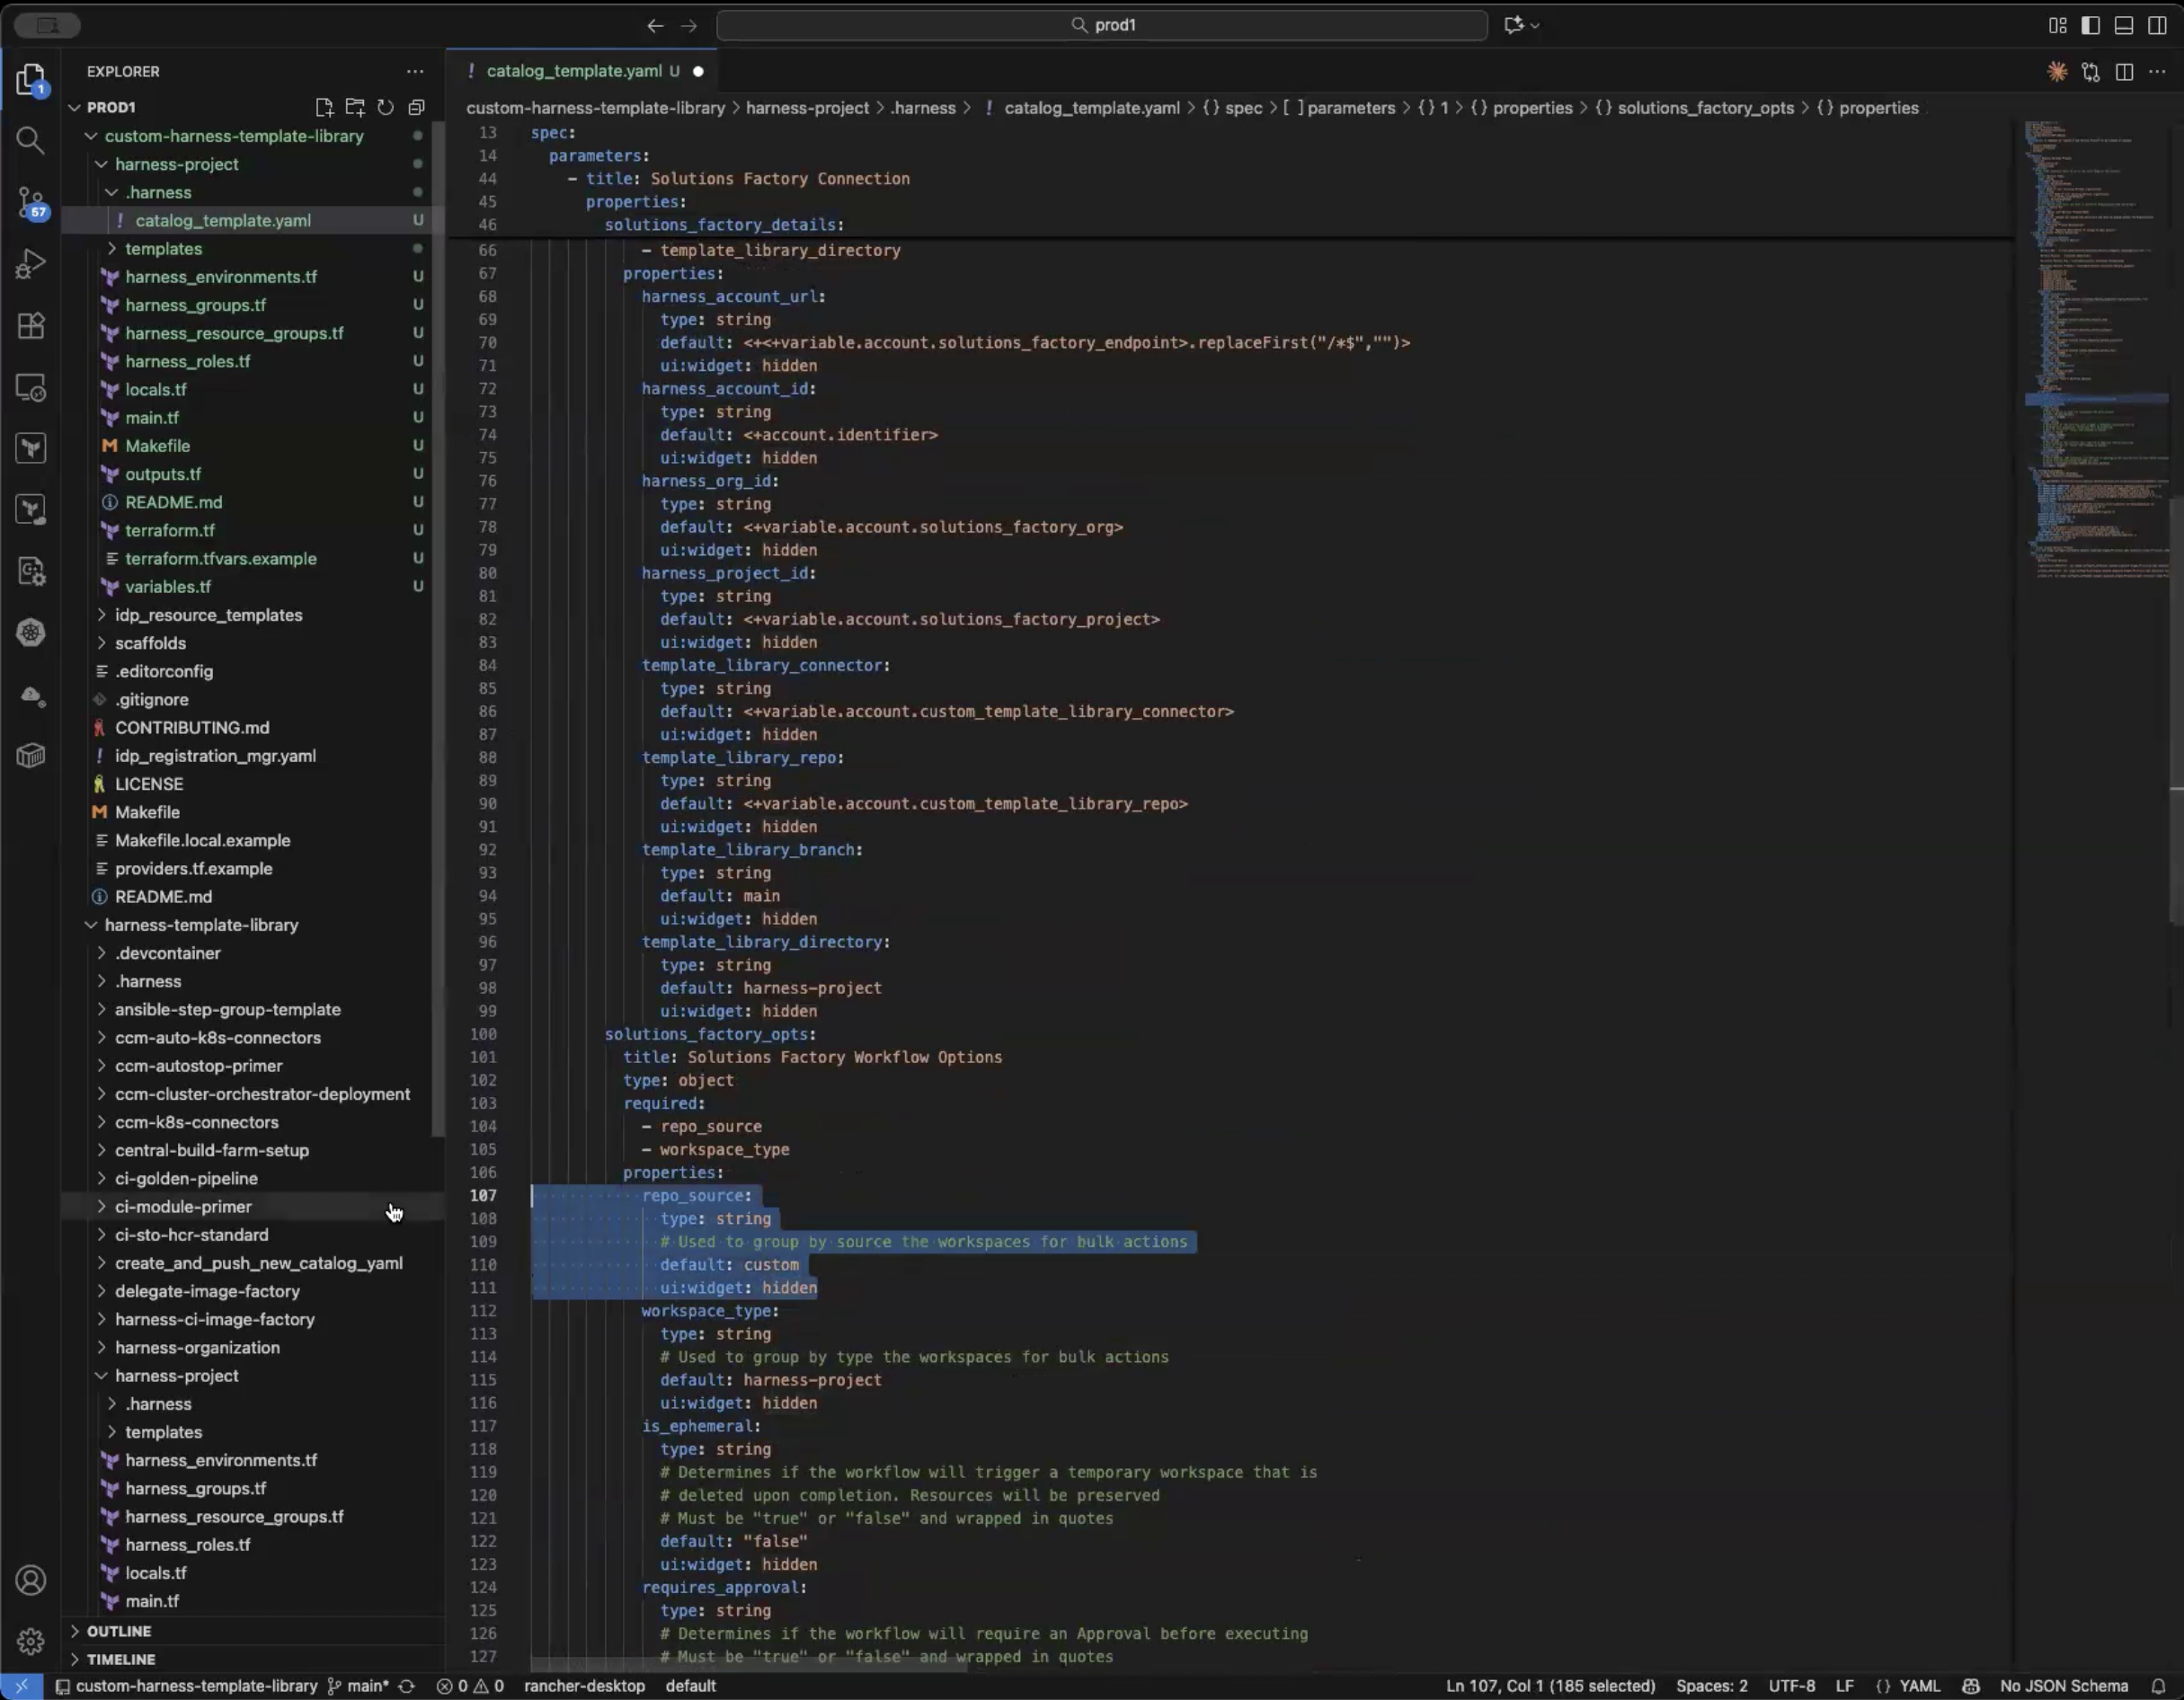Screen dimensions: 2184x1700
Task: Click solutions_factory_opts in the breadcrumb
Action: point(1705,108)
